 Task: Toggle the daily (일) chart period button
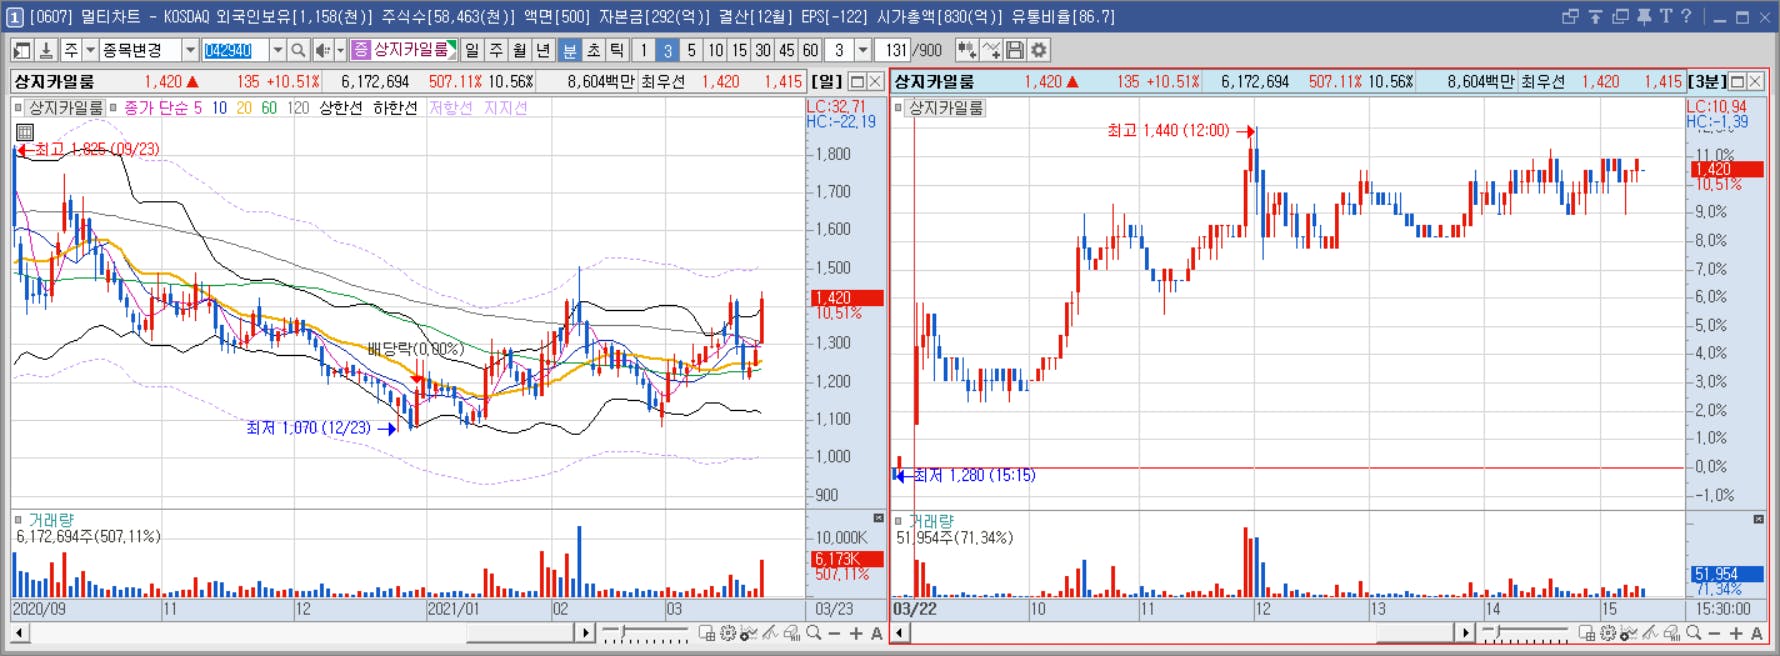[472, 50]
